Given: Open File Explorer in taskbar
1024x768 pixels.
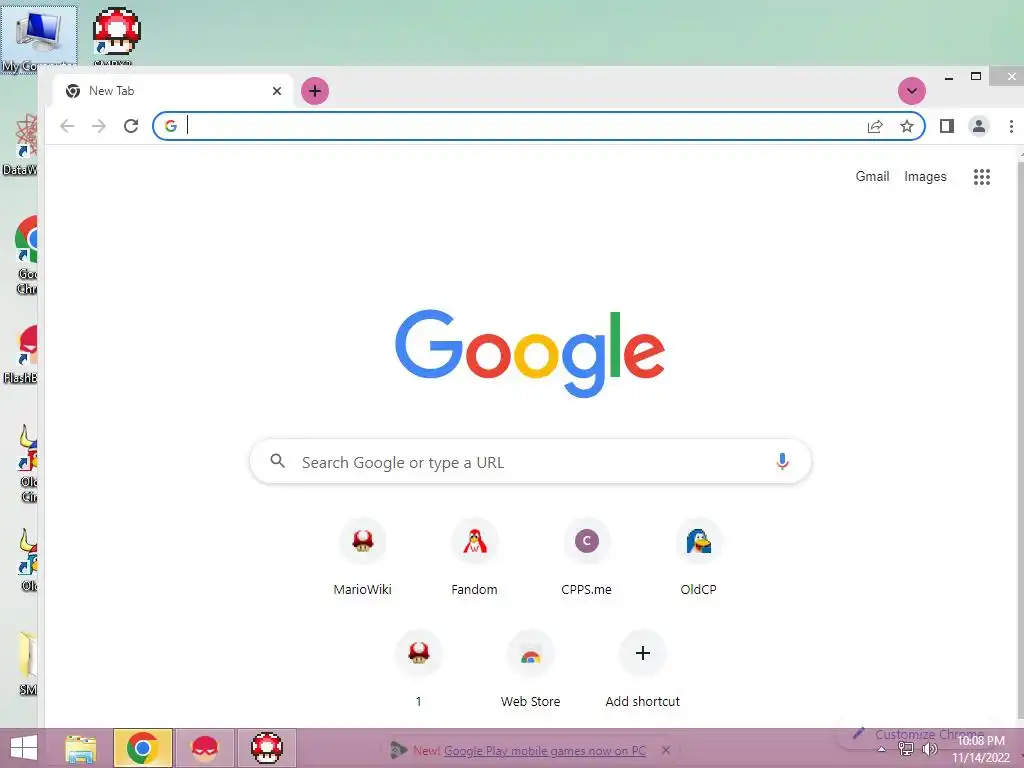Looking at the screenshot, I should 81,748.
